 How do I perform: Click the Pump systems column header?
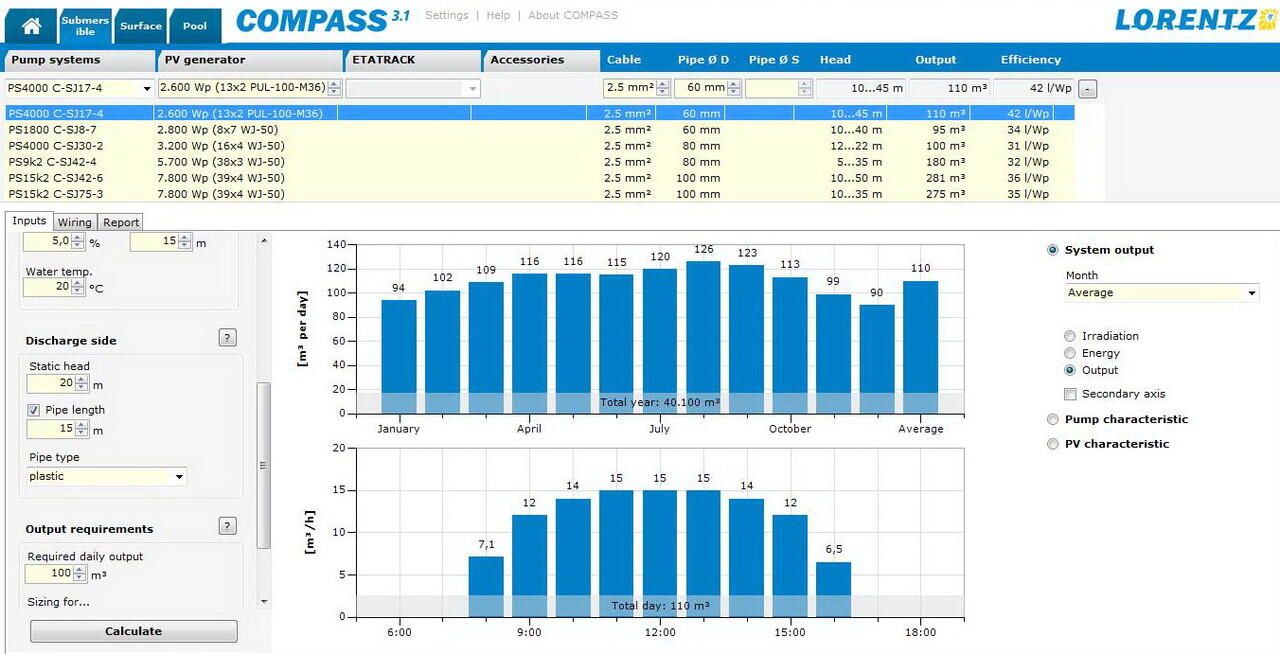tap(80, 60)
